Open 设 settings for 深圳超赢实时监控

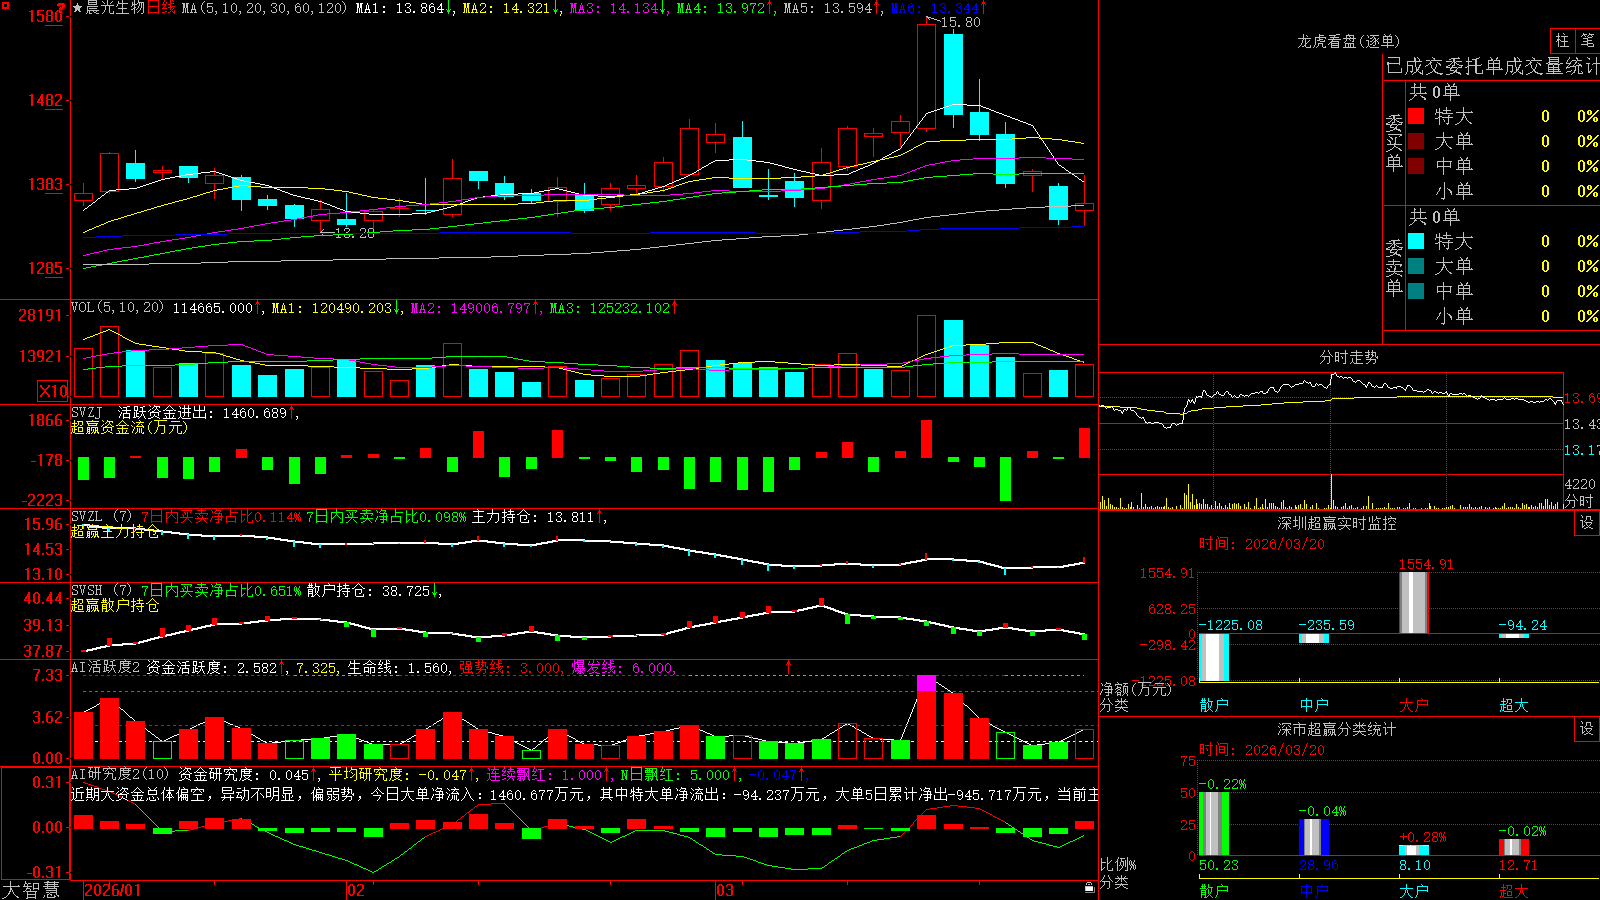point(1587,523)
